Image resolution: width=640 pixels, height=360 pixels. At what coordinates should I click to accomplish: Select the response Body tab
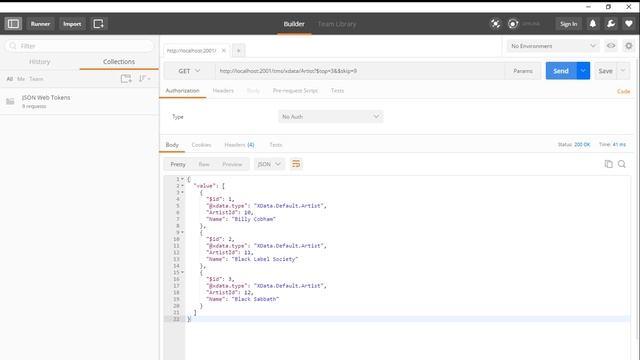(x=172, y=145)
